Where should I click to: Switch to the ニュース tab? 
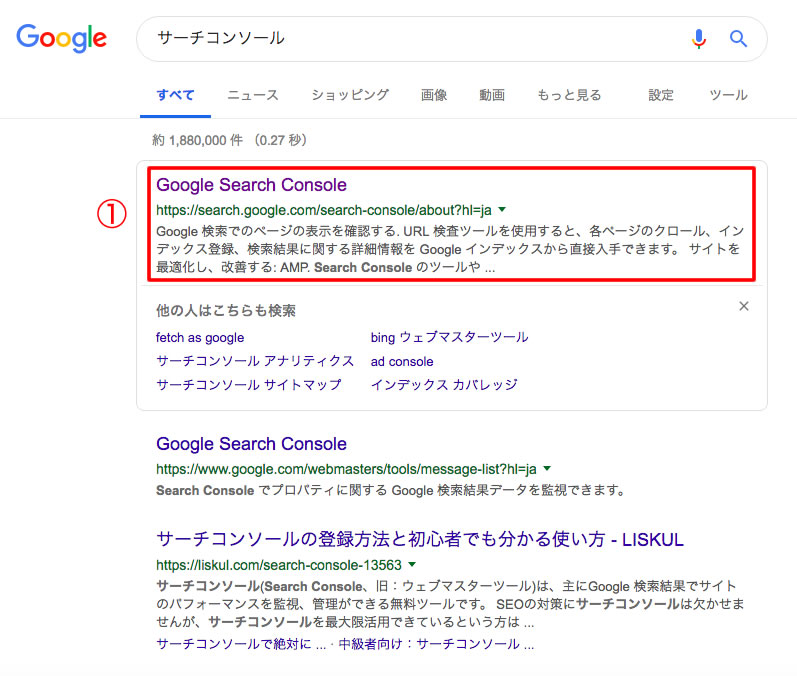coord(252,95)
